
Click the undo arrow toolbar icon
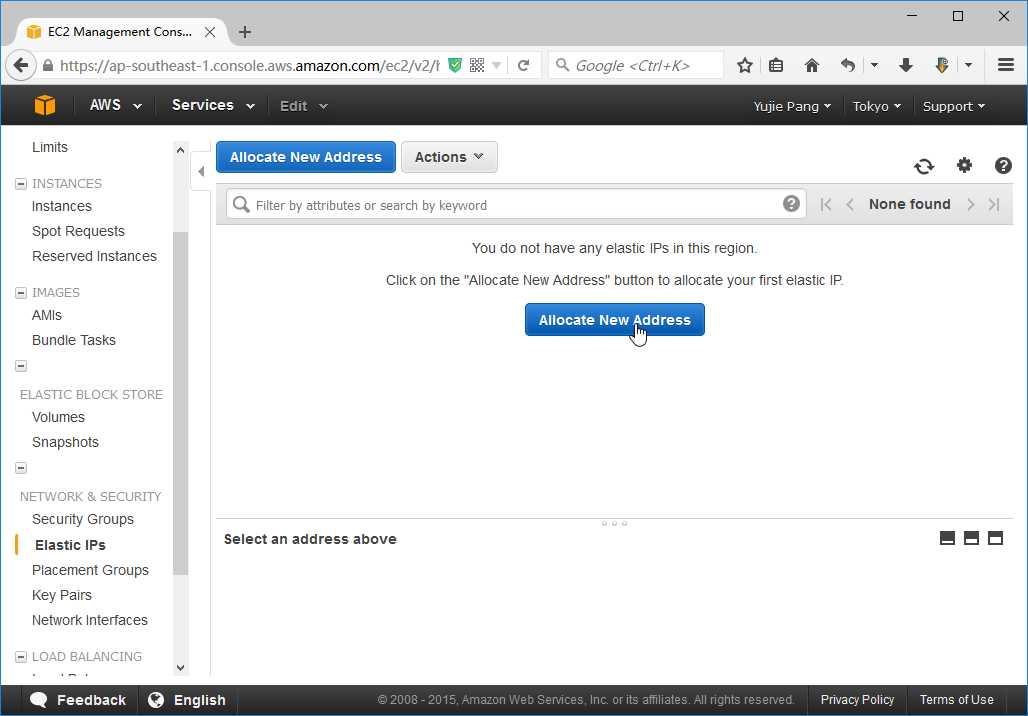[848, 66]
